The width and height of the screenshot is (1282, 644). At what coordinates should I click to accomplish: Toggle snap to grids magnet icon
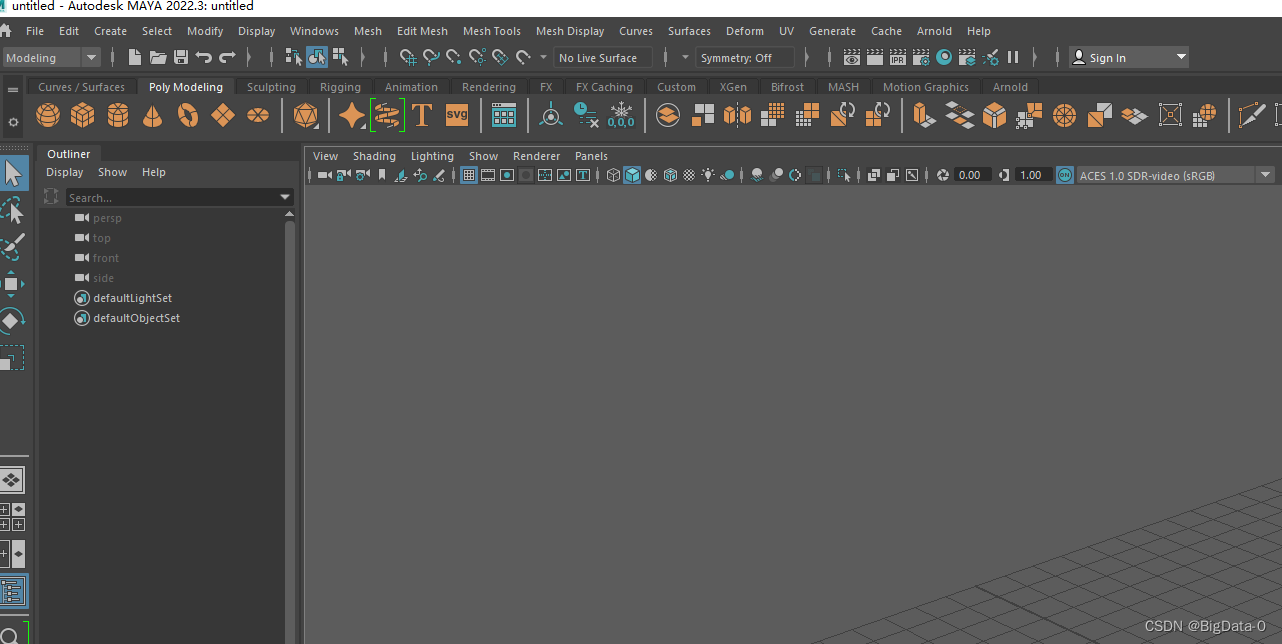coord(408,58)
